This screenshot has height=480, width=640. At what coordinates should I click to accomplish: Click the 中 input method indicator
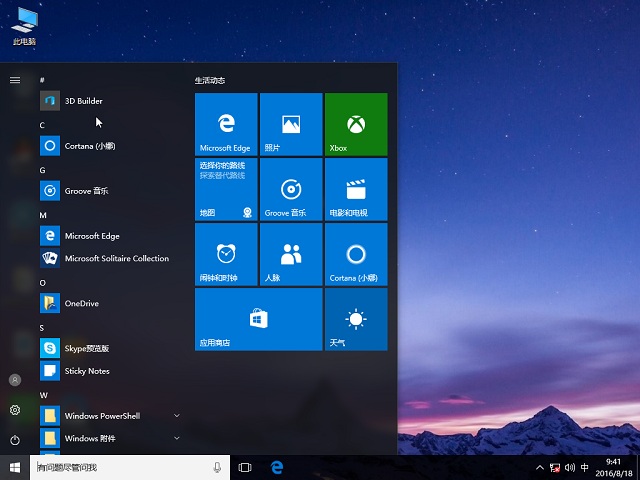coord(585,467)
